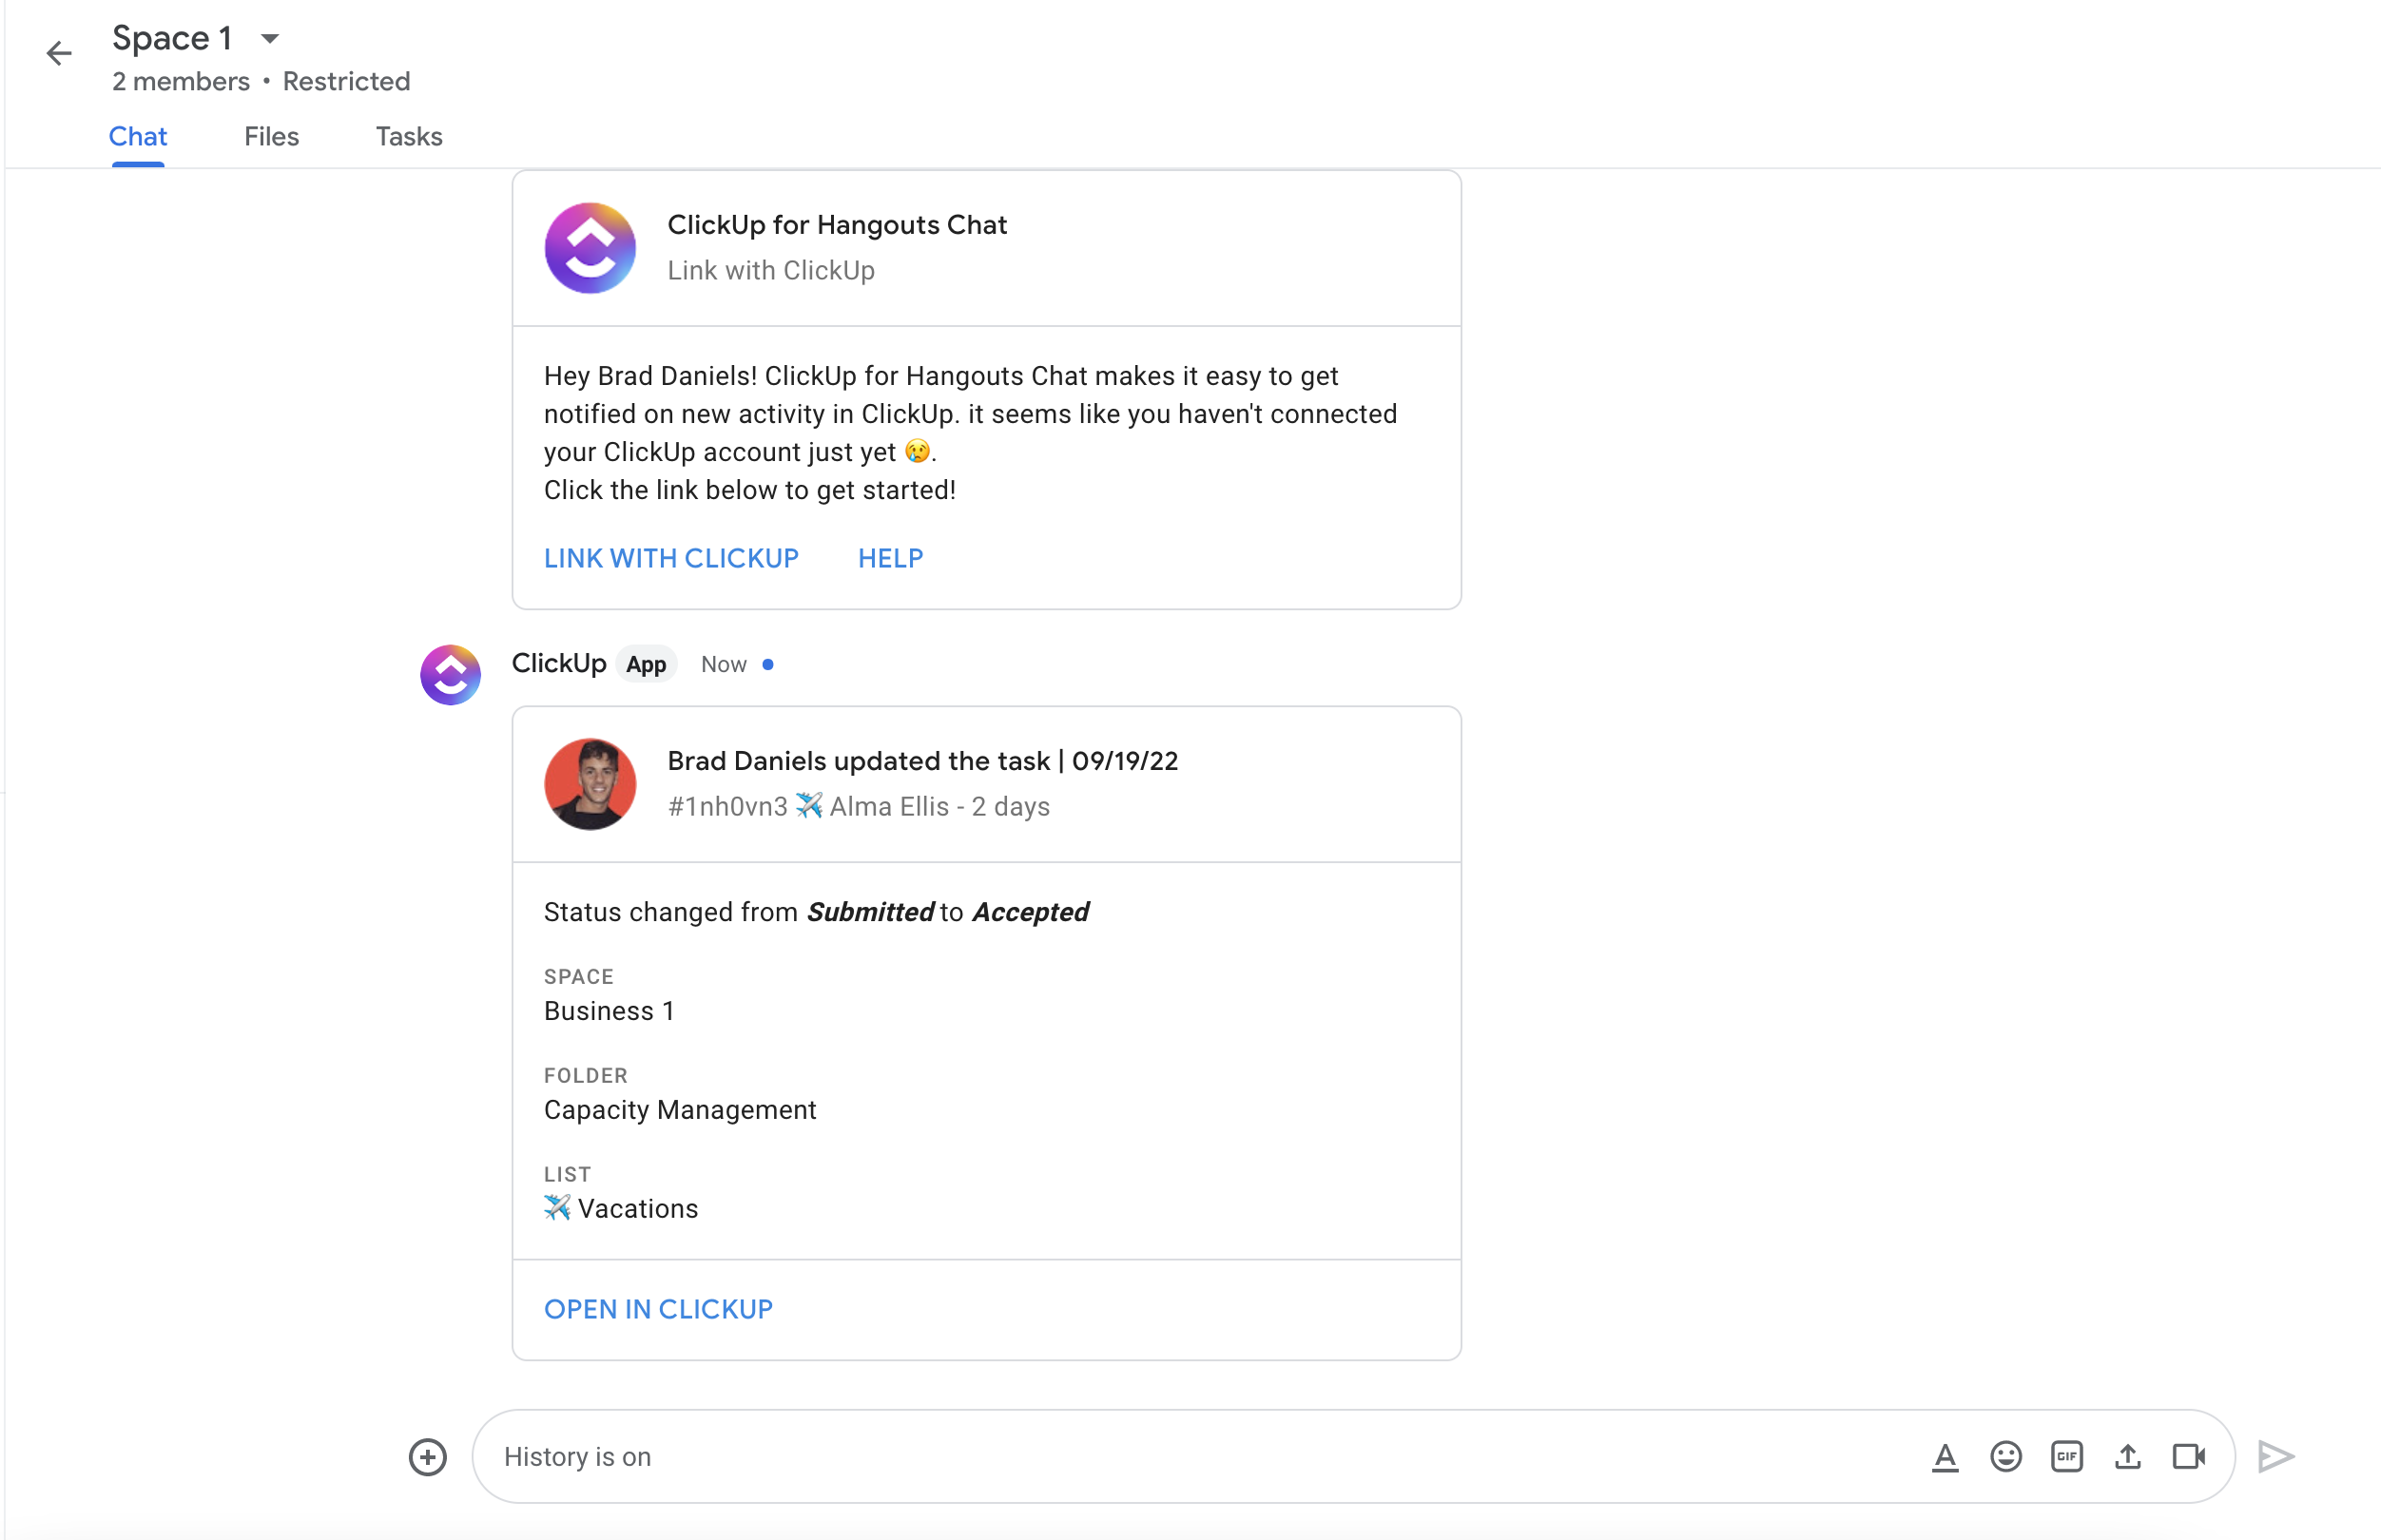Open the GIF picker
The height and width of the screenshot is (1540, 2381).
[x=2066, y=1457]
